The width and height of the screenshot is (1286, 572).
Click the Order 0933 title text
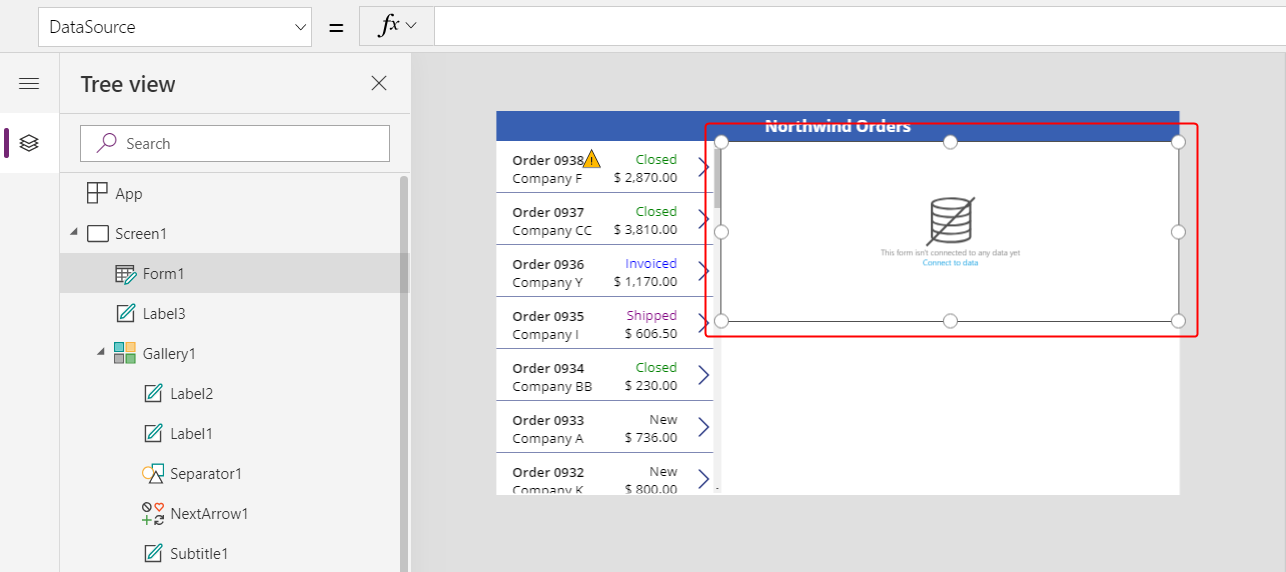548,420
